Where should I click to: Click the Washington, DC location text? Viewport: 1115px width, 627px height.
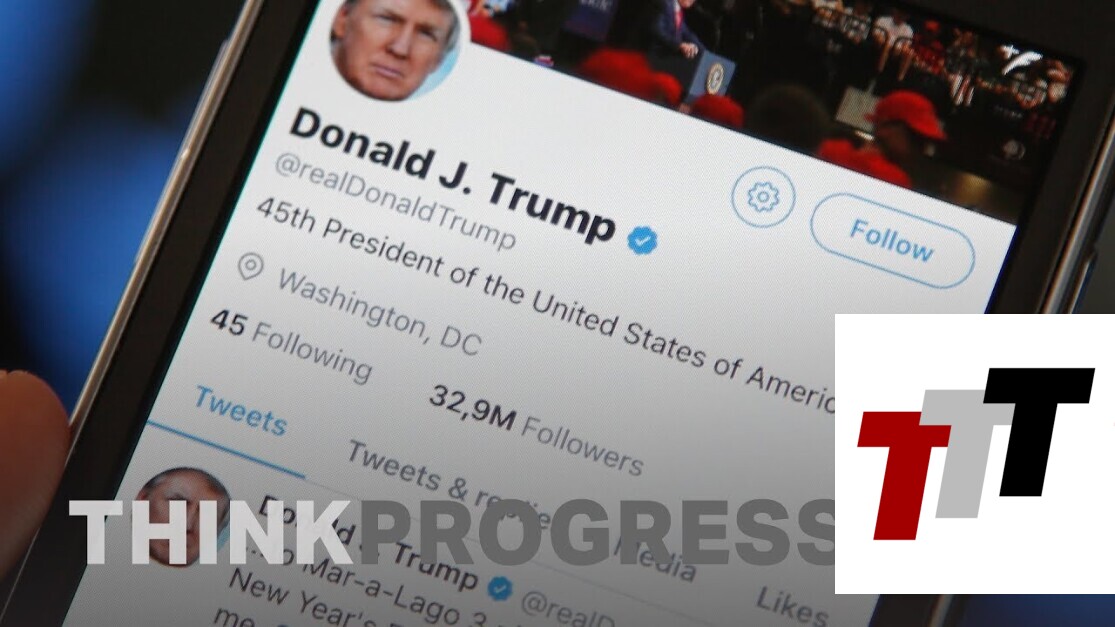pyautogui.click(x=379, y=313)
